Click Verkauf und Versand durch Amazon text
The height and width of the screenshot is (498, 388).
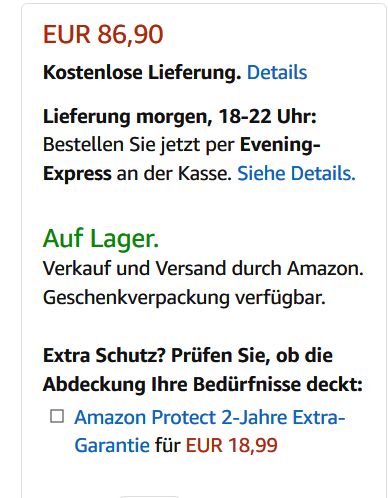click(x=203, y=268)
